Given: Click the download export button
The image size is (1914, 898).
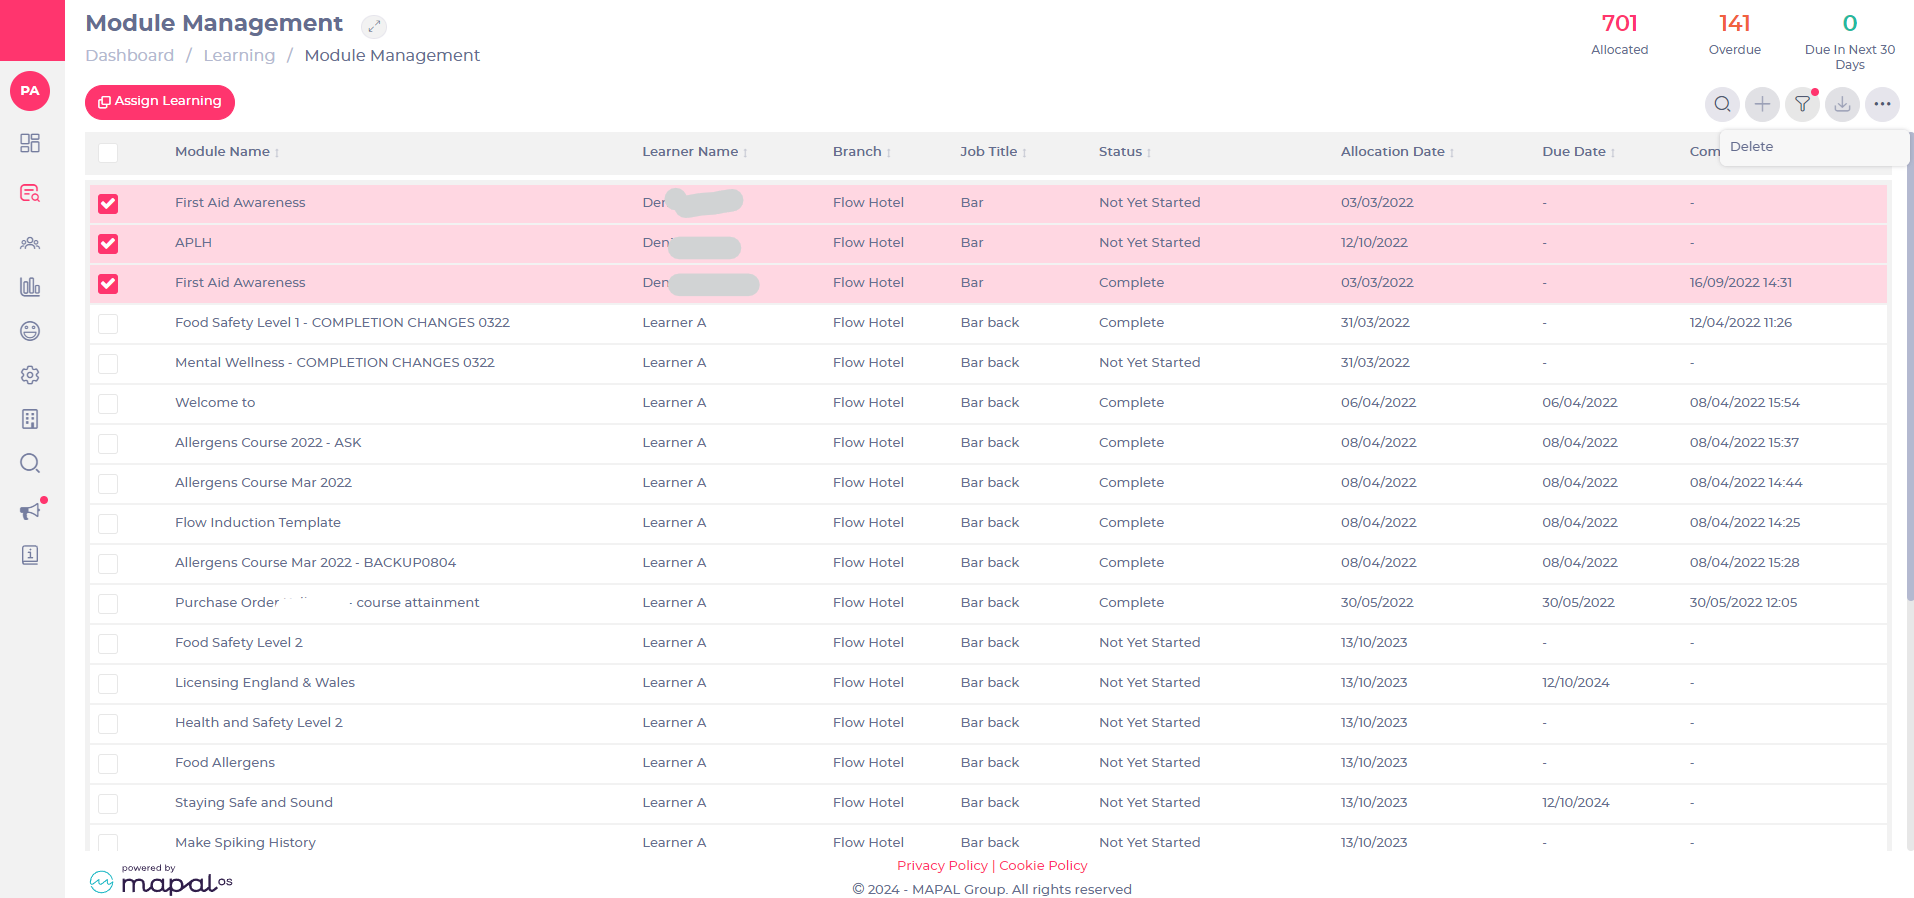Looking at the screenshot, I should pyautogui.click(x=1842, y=104).
